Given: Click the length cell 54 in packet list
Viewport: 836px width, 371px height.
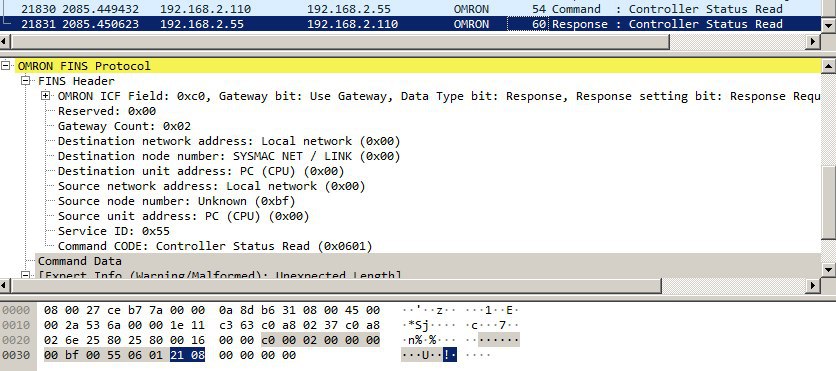Looking at the screenshot, I should [x=538, y=9].
